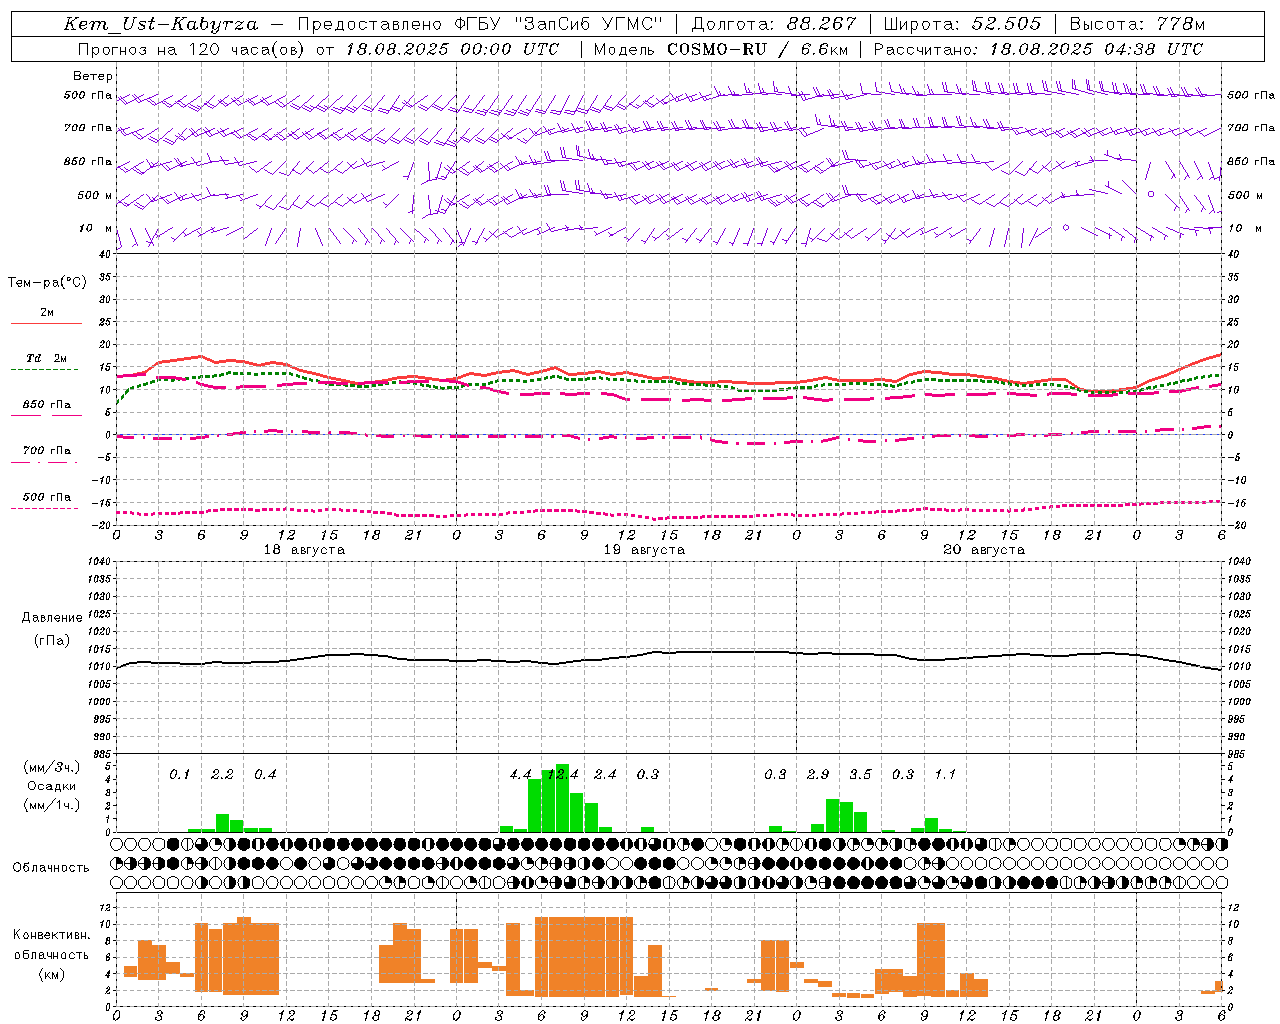Click the '1.1' precipitation total value

tap(945, 775)
